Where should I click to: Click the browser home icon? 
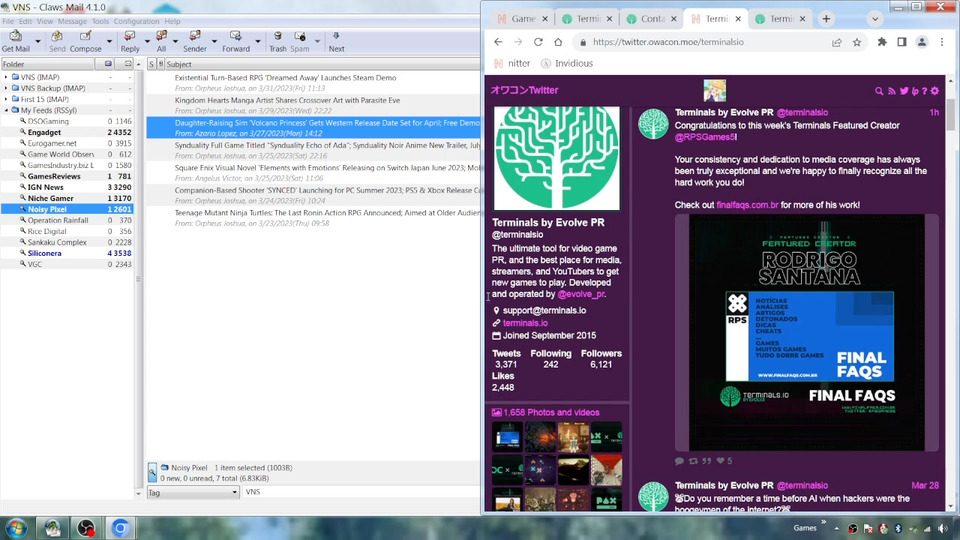tap(558, 42)
